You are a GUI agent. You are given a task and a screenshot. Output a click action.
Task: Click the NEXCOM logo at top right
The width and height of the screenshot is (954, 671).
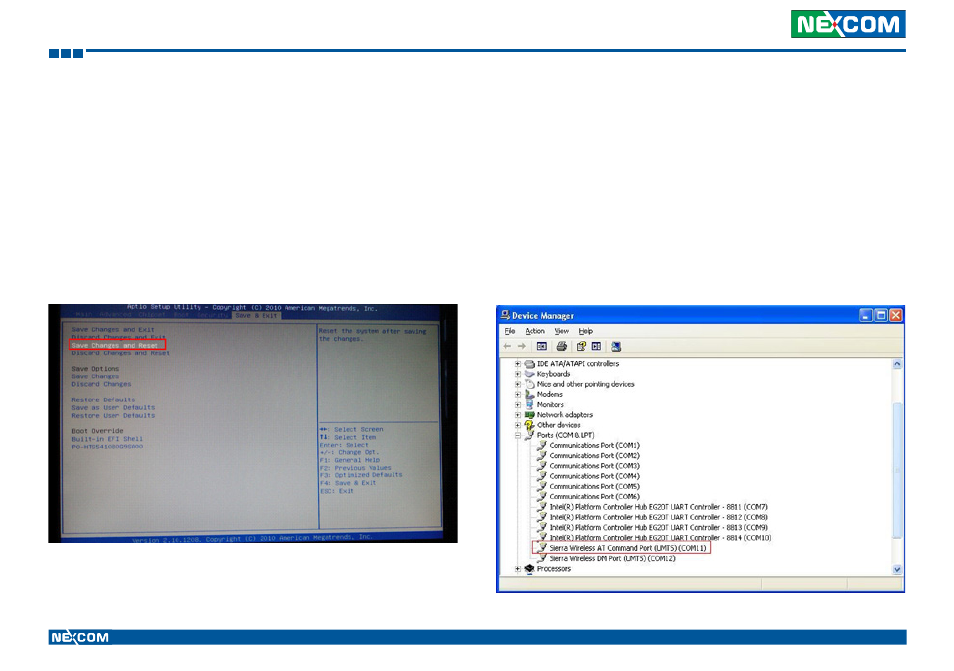click(x=848, y=24)
